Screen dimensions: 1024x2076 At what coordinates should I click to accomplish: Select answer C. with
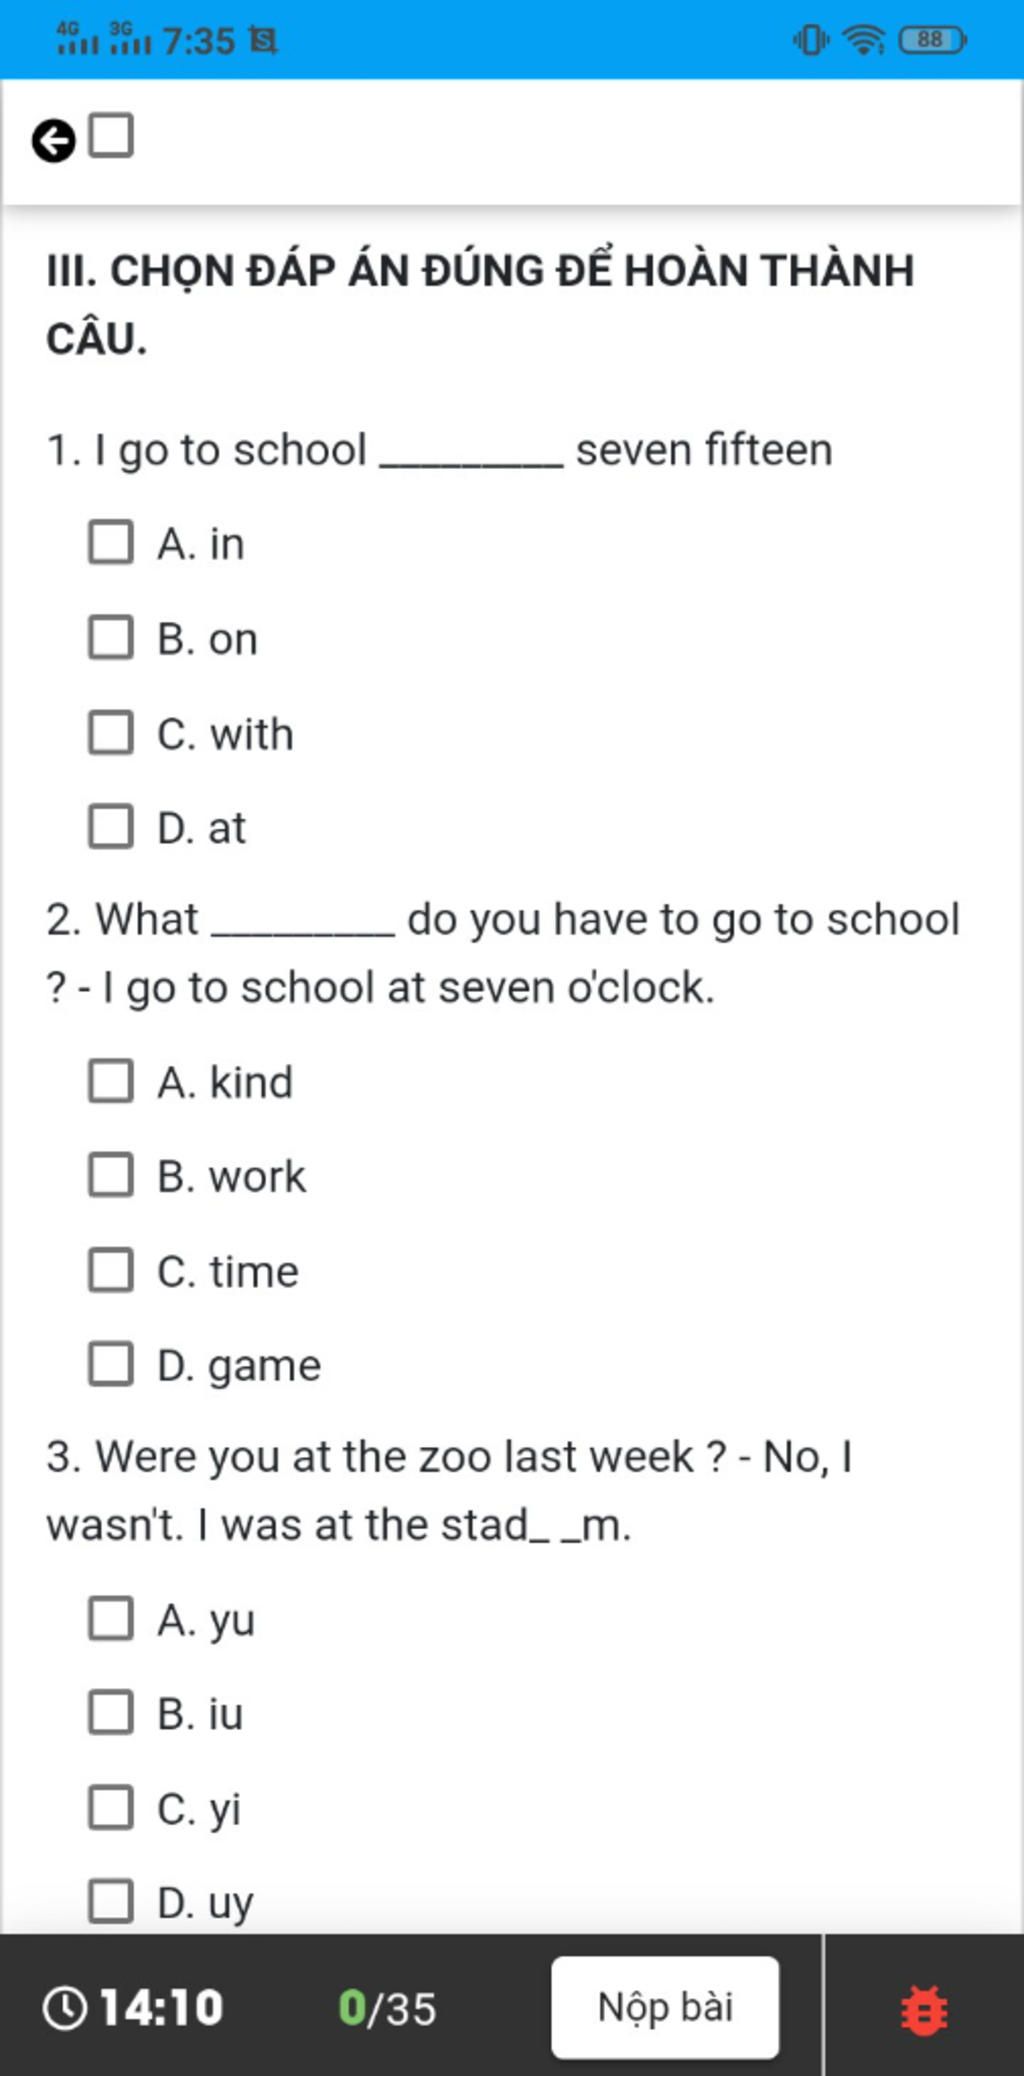coord(111,732)
